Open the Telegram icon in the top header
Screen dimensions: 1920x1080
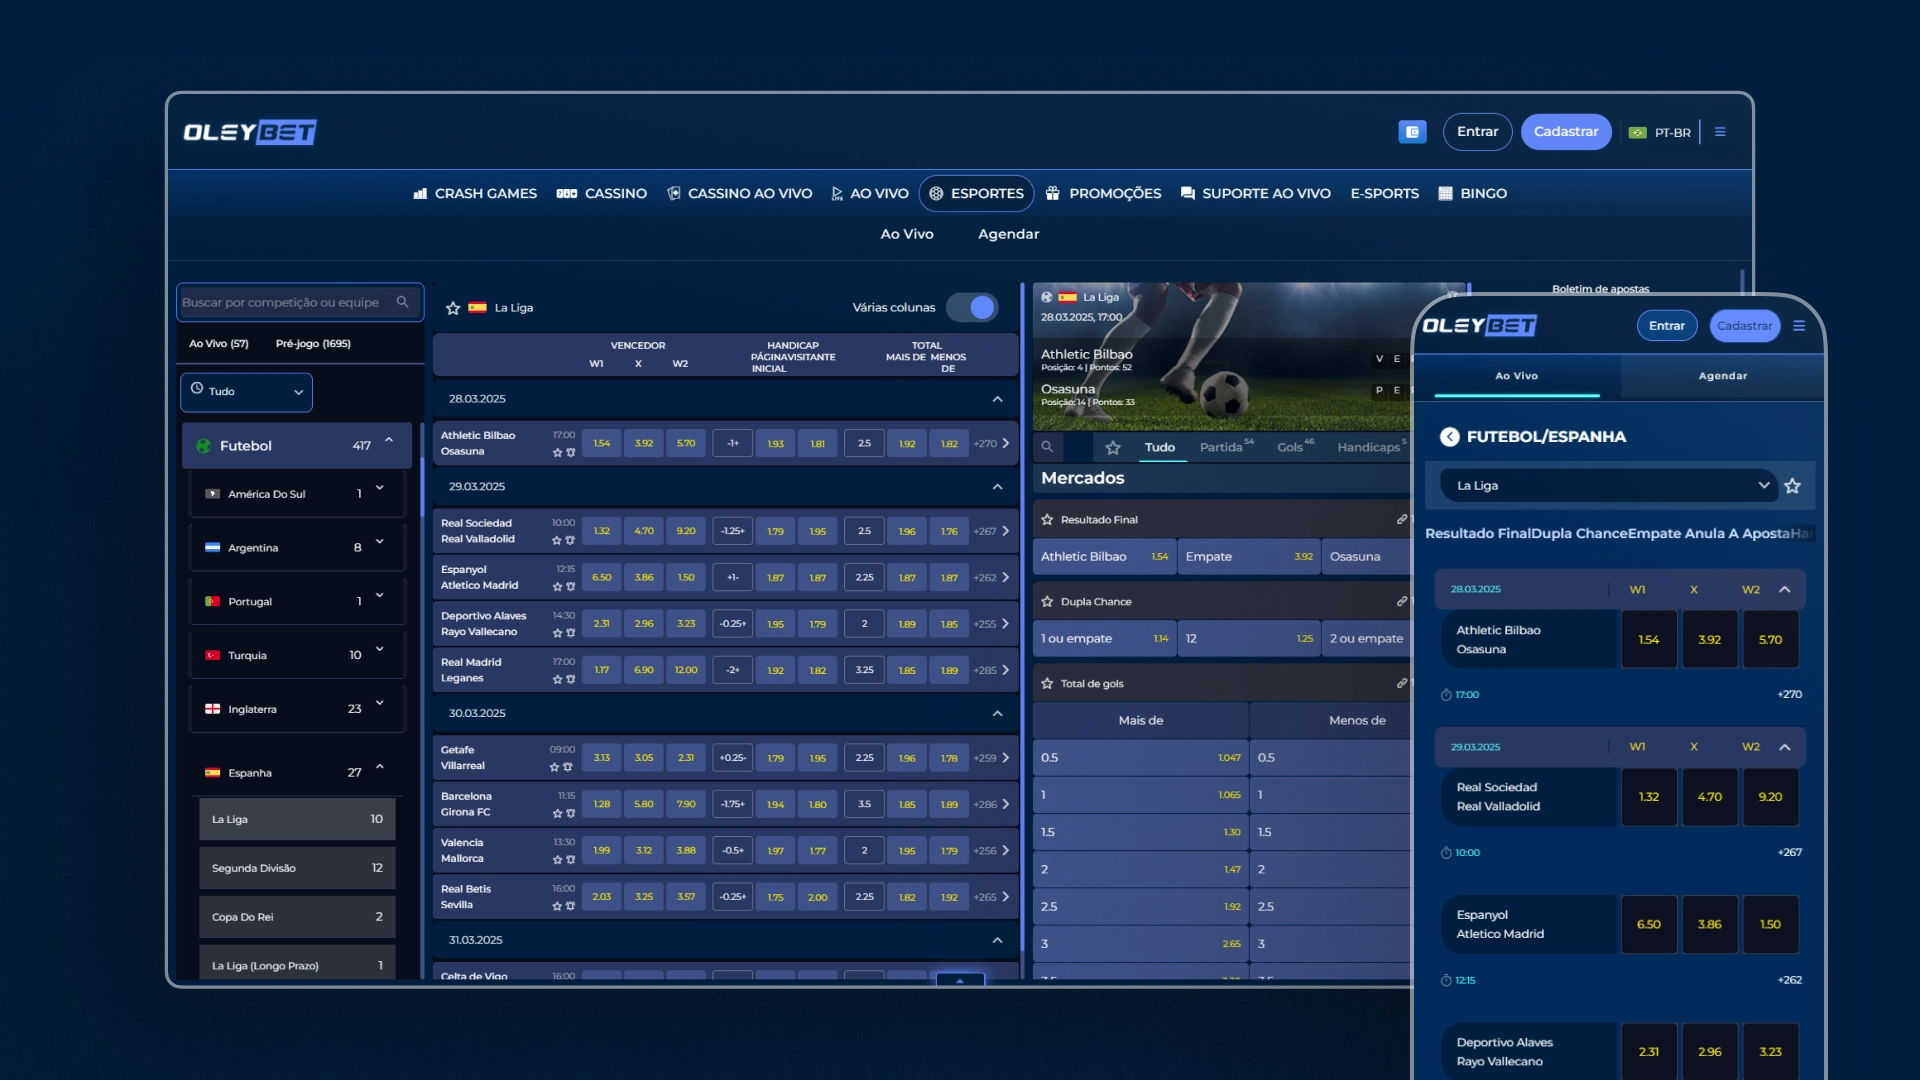1413,131
